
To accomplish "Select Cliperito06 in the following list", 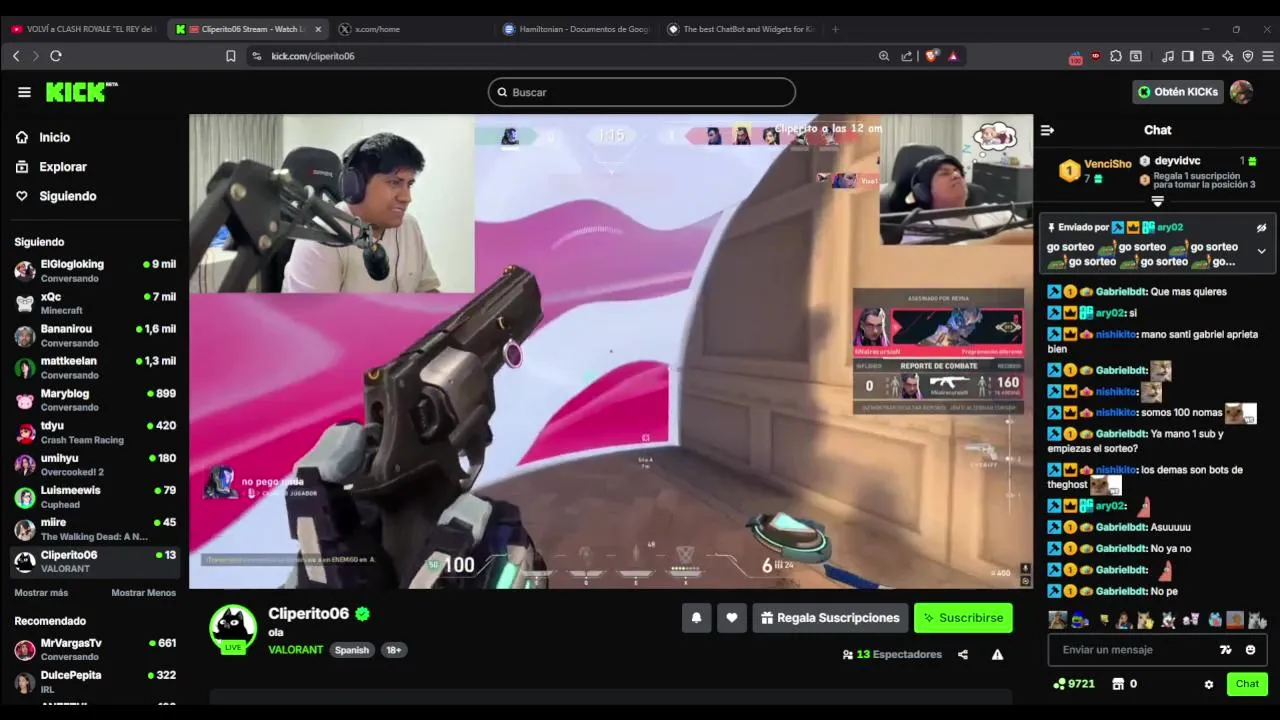I will tap(95, 561).
